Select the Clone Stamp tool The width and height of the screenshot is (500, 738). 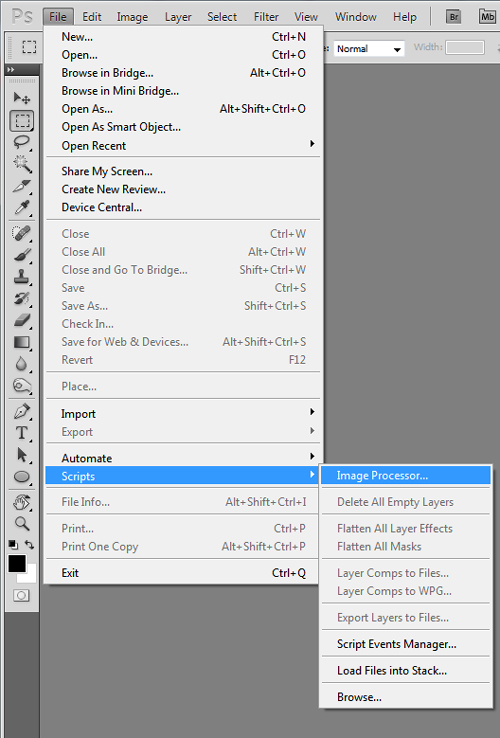coord(22,277)
